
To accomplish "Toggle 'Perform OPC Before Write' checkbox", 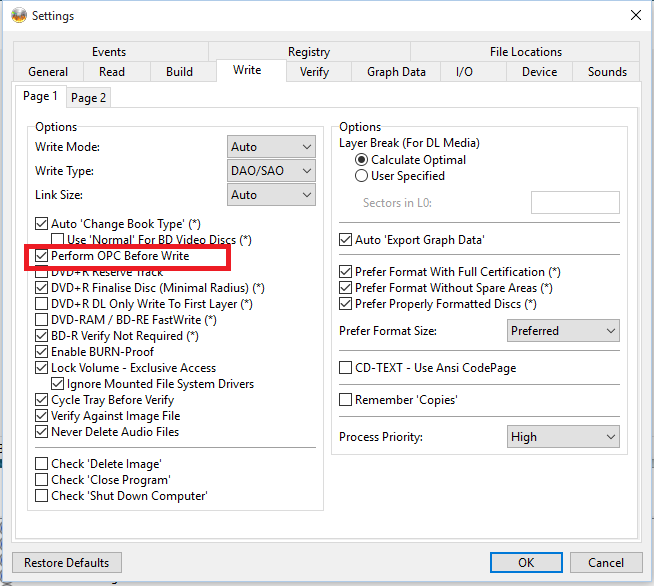I will (x=41, y=256).
